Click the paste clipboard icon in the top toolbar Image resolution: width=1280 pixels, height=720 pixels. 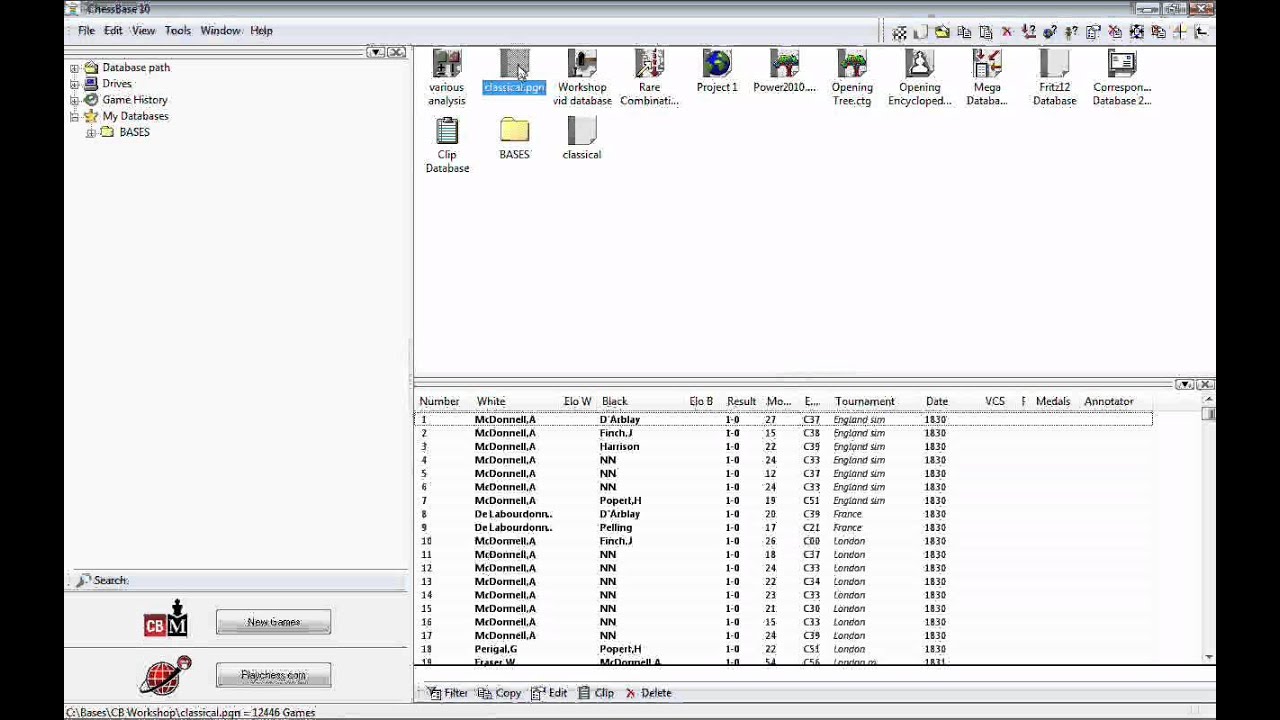click(986, 32)
